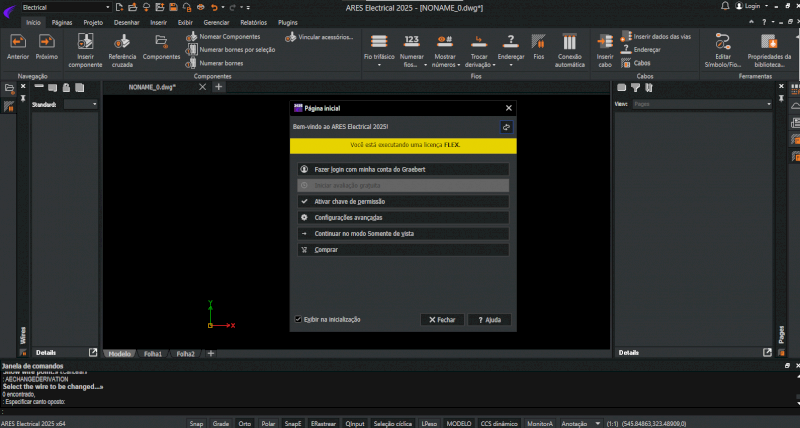
Task: Expand the Endereçar dropdown in Fios group
Action: point(511,65)
